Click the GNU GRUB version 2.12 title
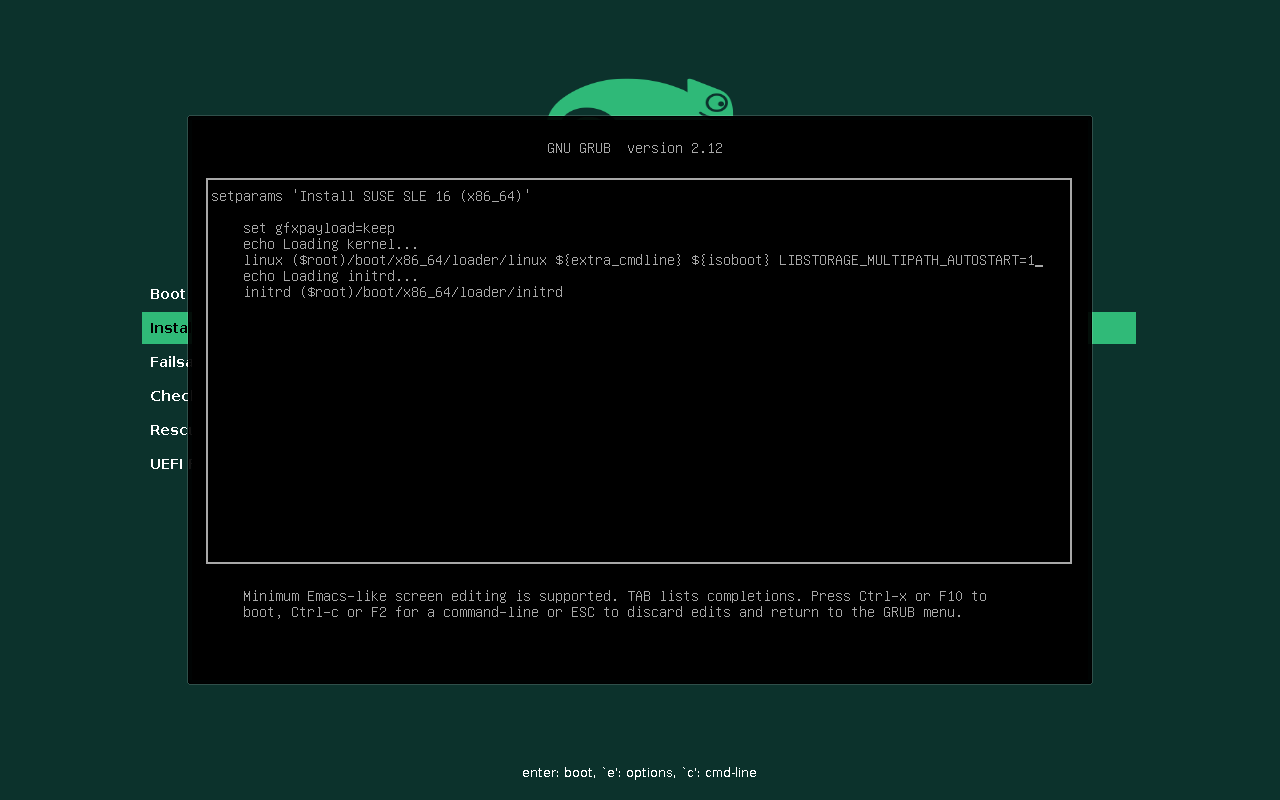 (x=634, y=148)
